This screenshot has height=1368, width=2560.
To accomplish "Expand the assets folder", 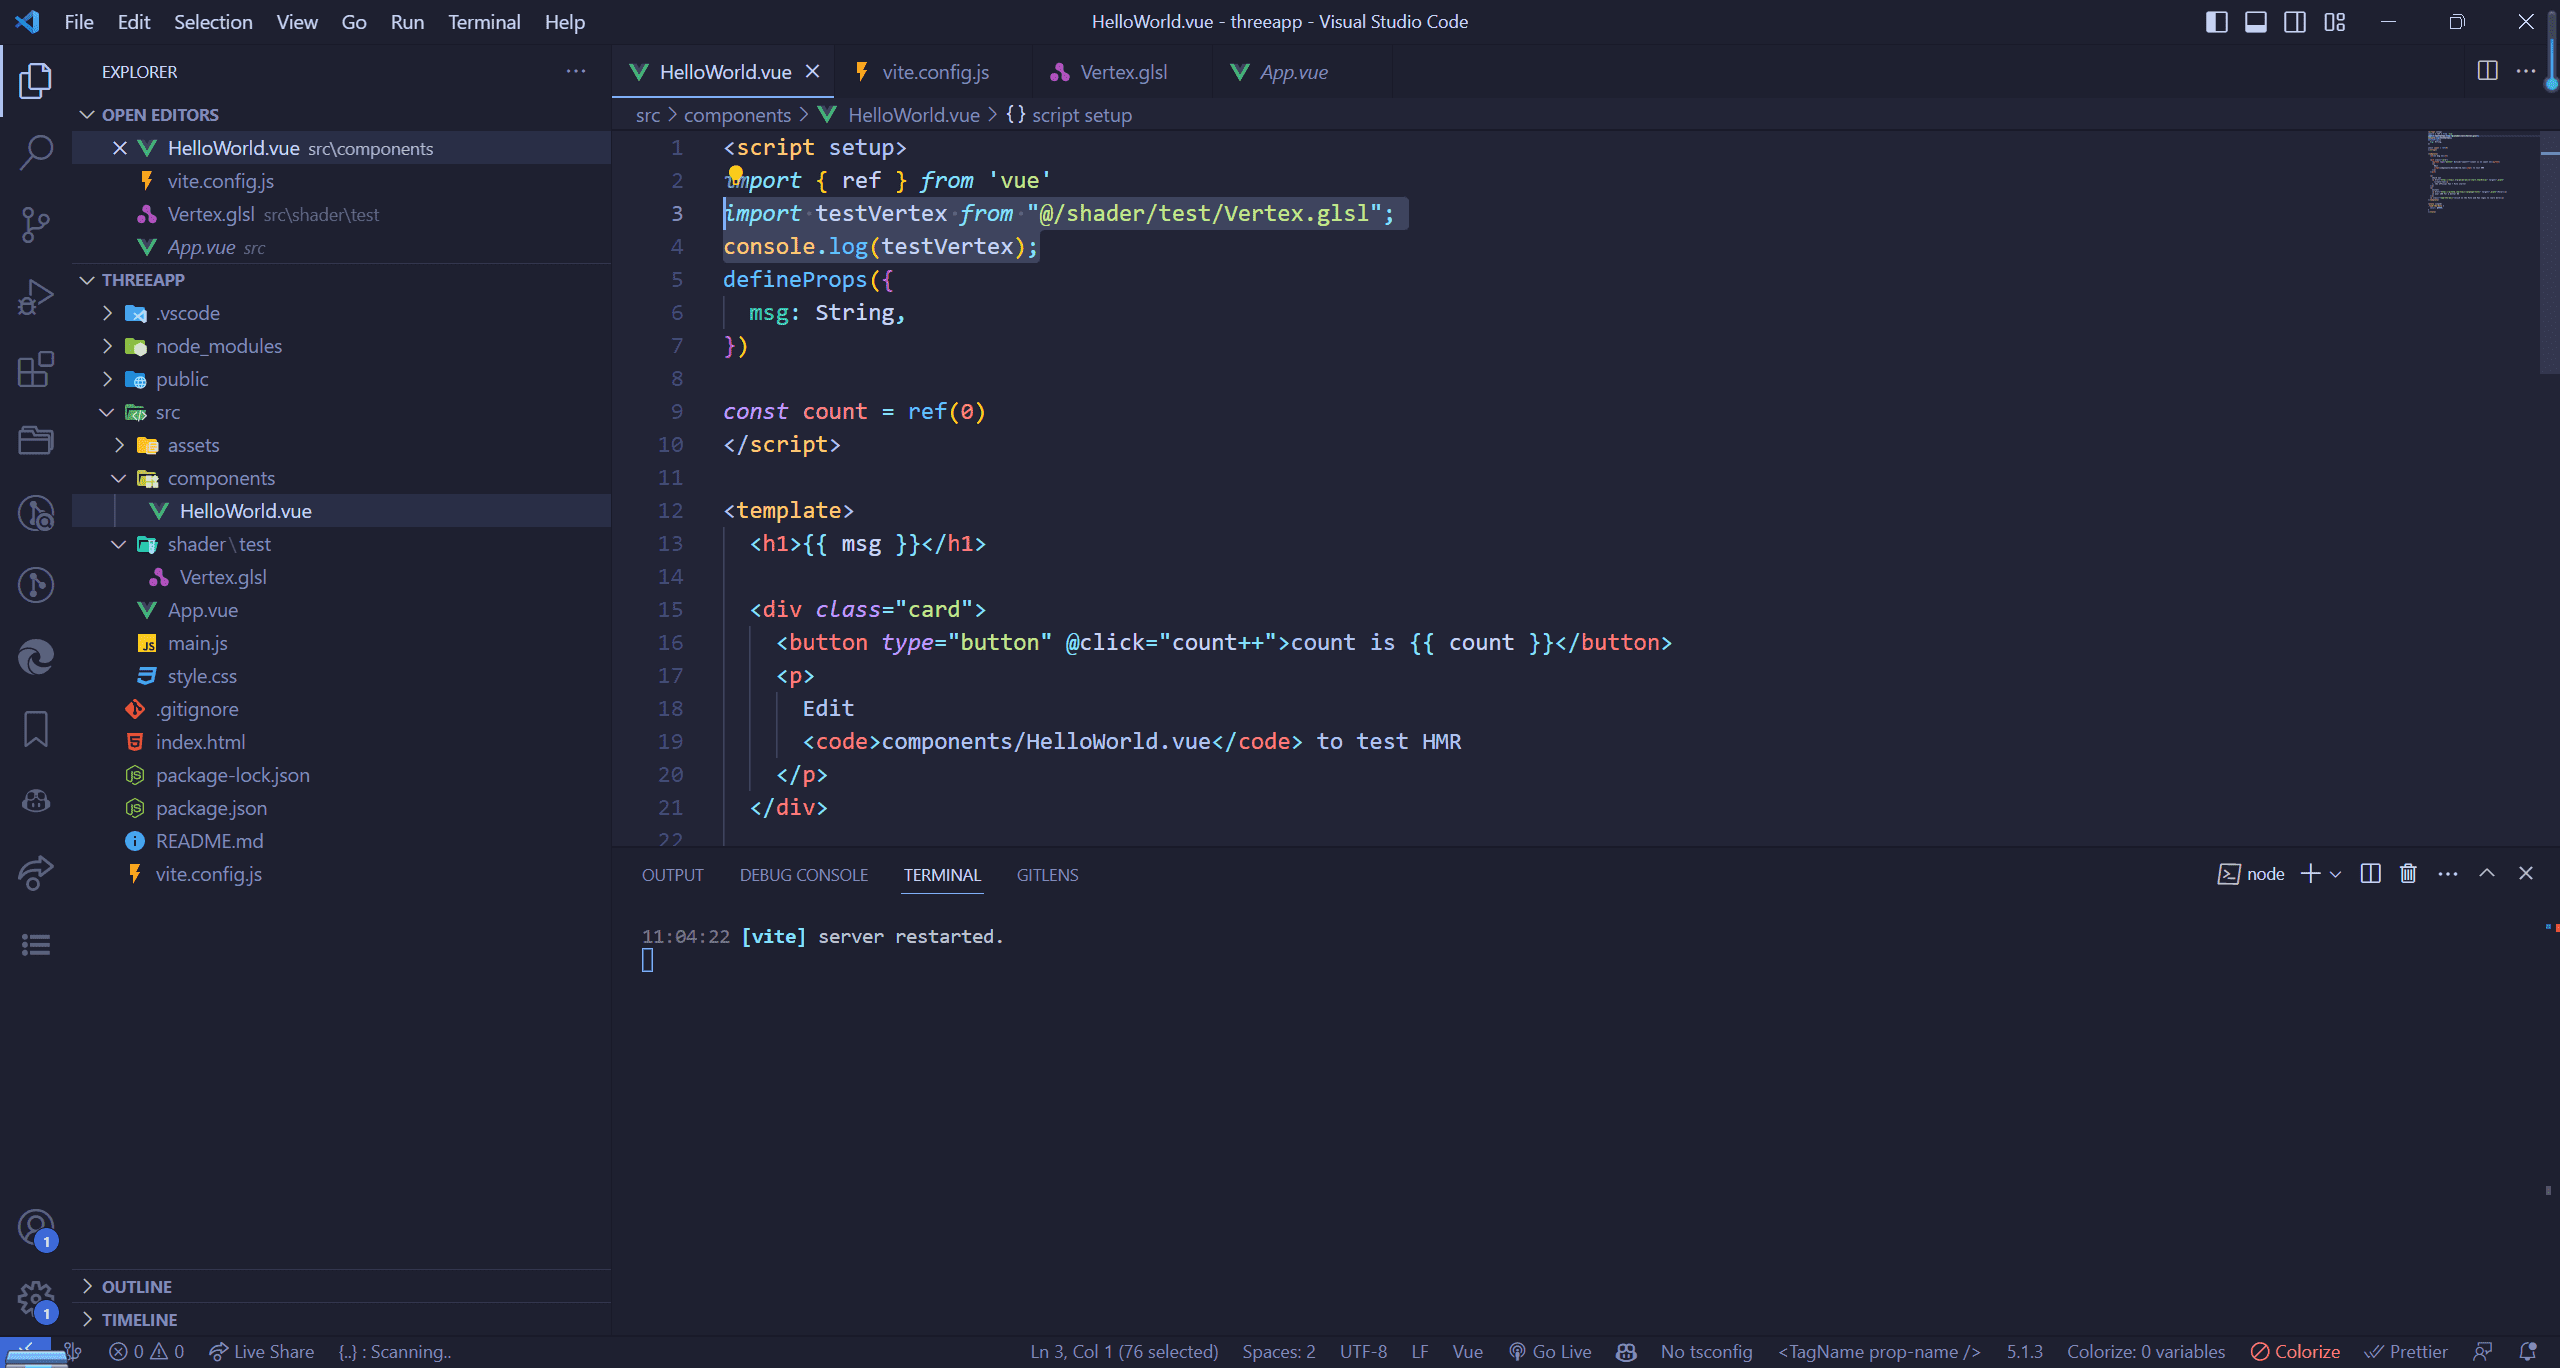I will (x=120, y=445).
